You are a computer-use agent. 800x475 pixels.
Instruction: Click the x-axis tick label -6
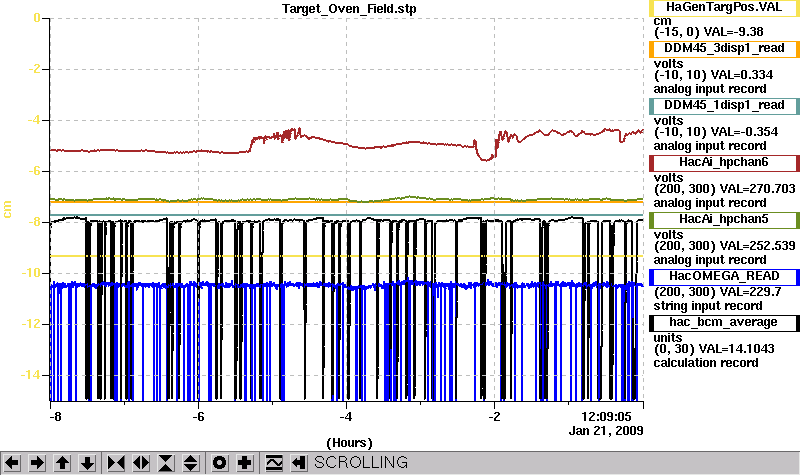tap(198, 416)
